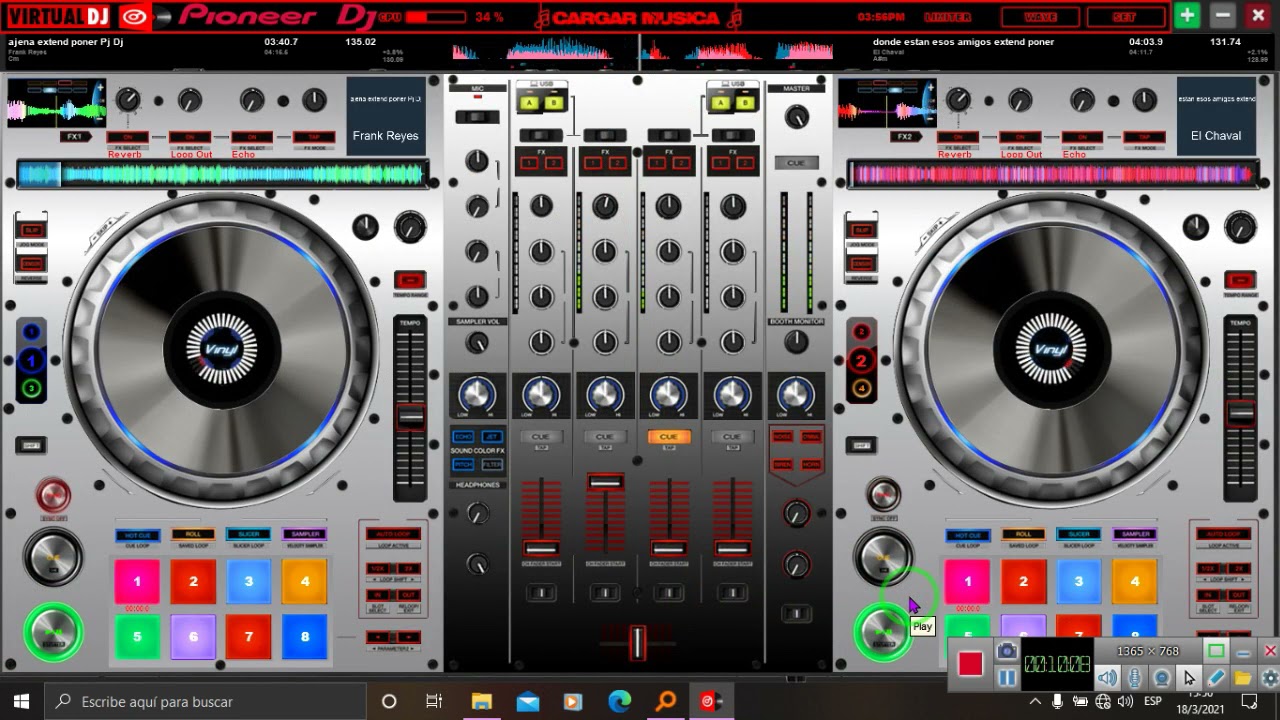
Task: Click the right deck track waveform strip
Action: (1052, 174)
